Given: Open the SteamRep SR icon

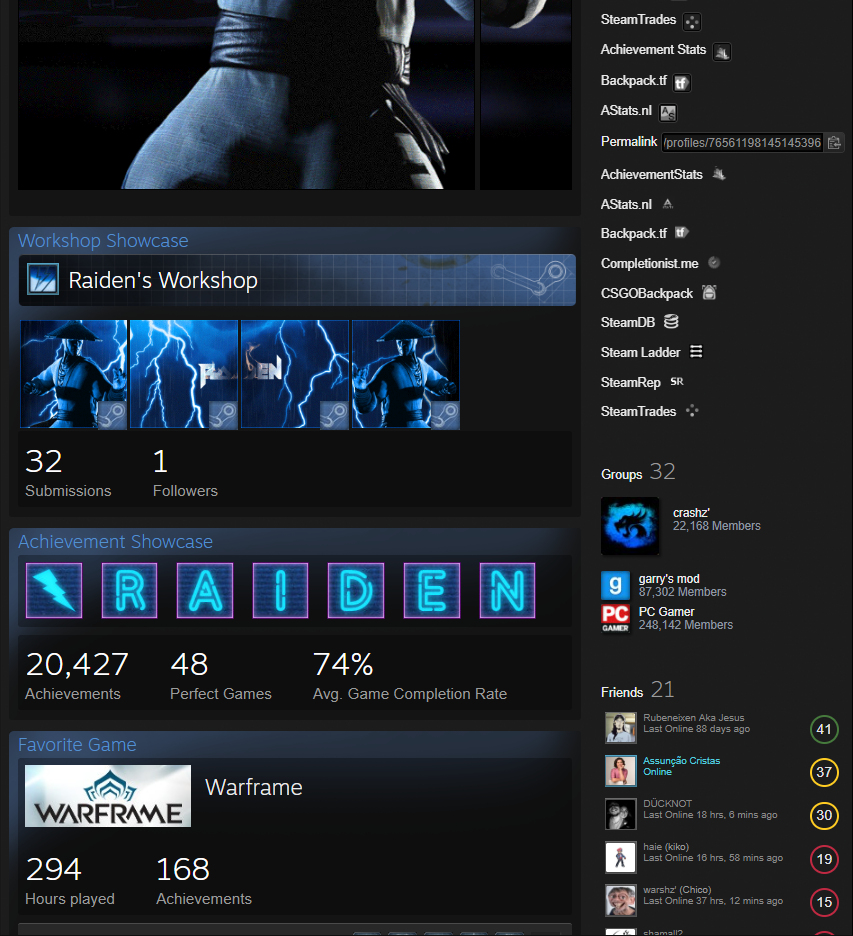Looking at the screenshot, I should (677, 382).
